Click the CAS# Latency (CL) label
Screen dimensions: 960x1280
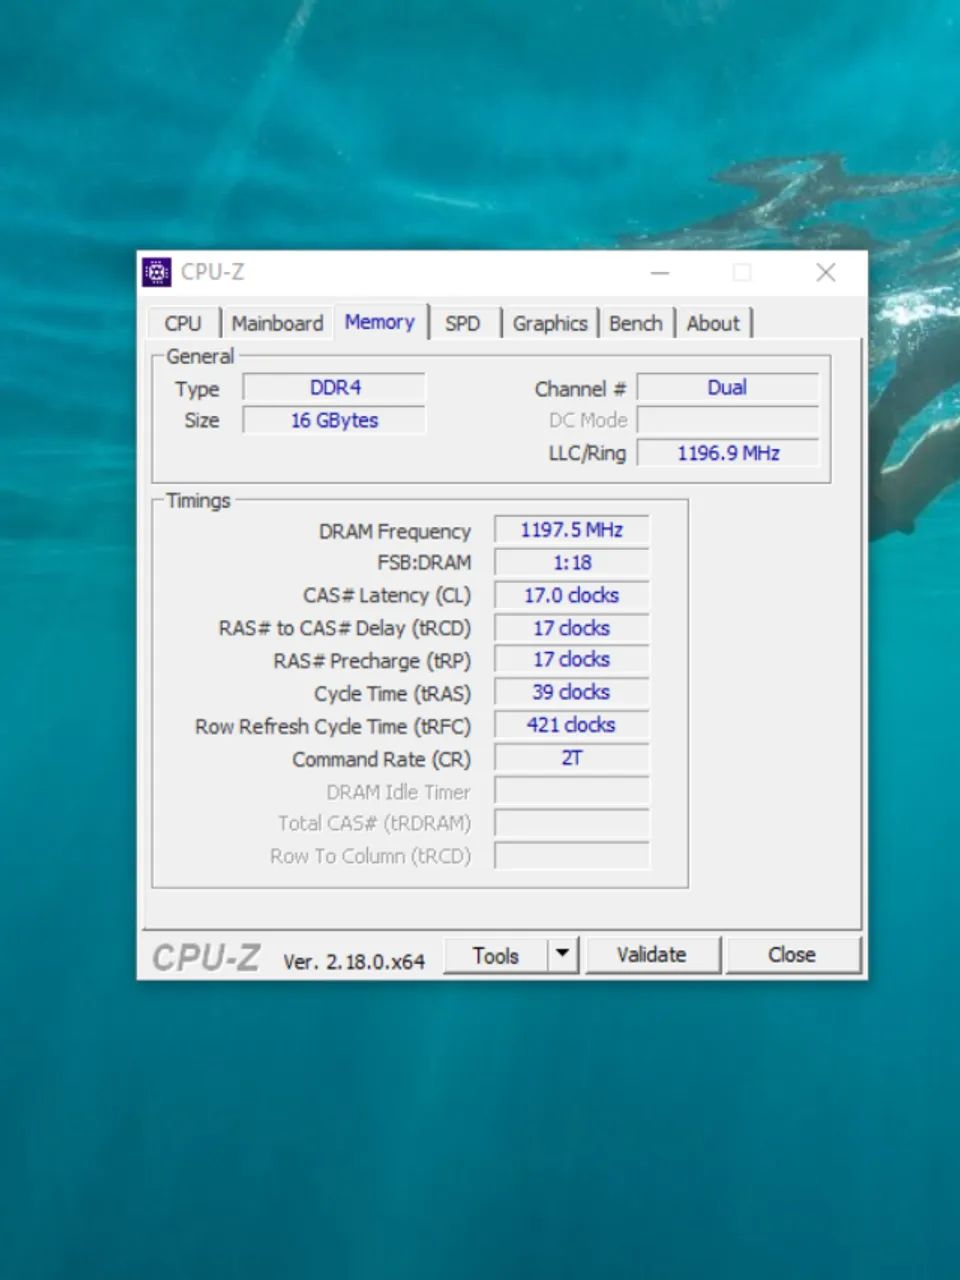(x=387, y=596)
